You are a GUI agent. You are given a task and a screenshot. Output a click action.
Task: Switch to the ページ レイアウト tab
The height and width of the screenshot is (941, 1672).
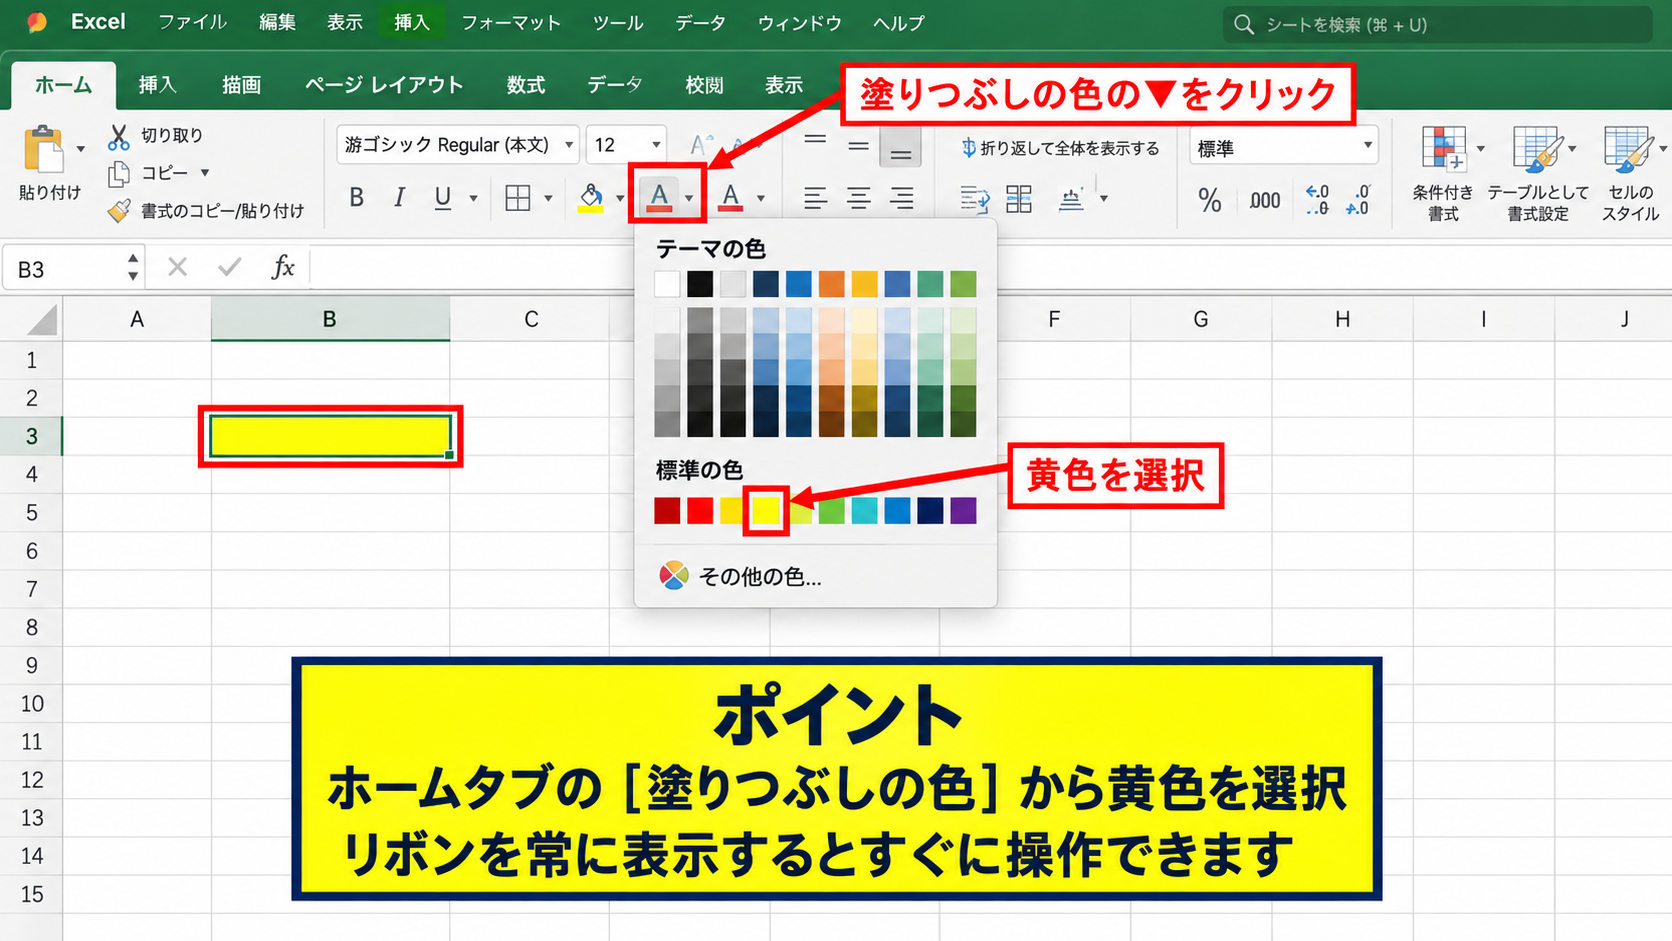[x=384, y=85]
